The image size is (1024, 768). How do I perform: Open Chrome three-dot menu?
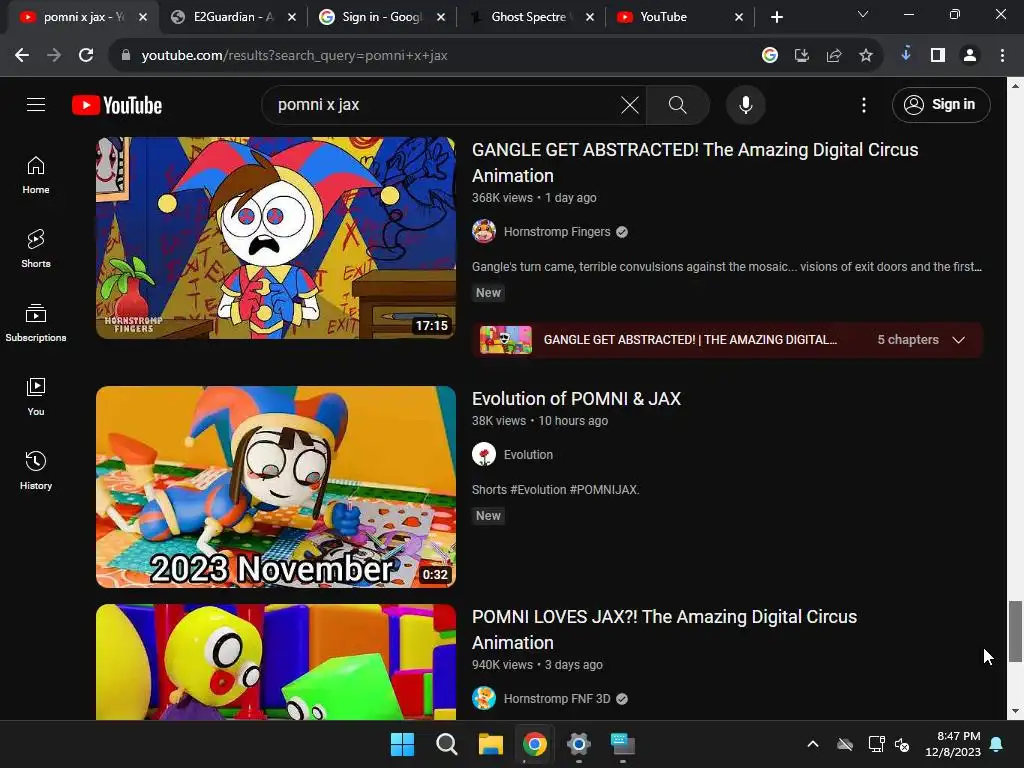coord(1002,56)
